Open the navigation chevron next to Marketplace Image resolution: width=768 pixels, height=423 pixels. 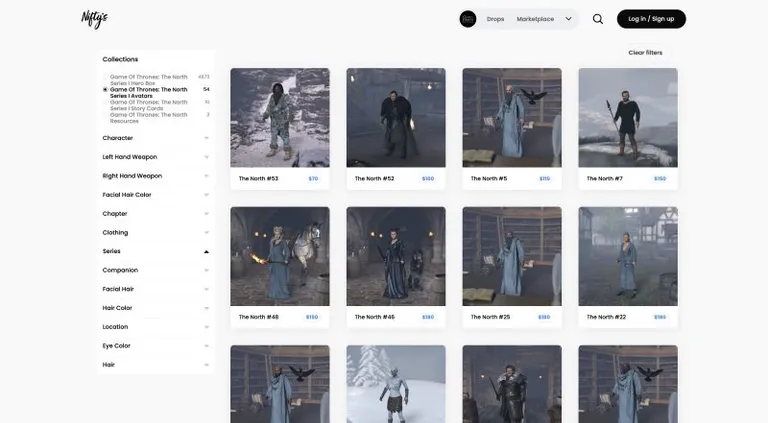568,19
